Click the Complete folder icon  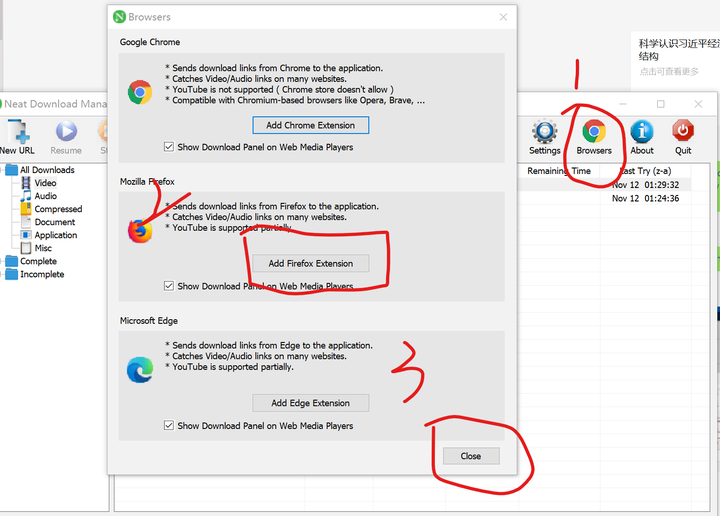point(12,261)
